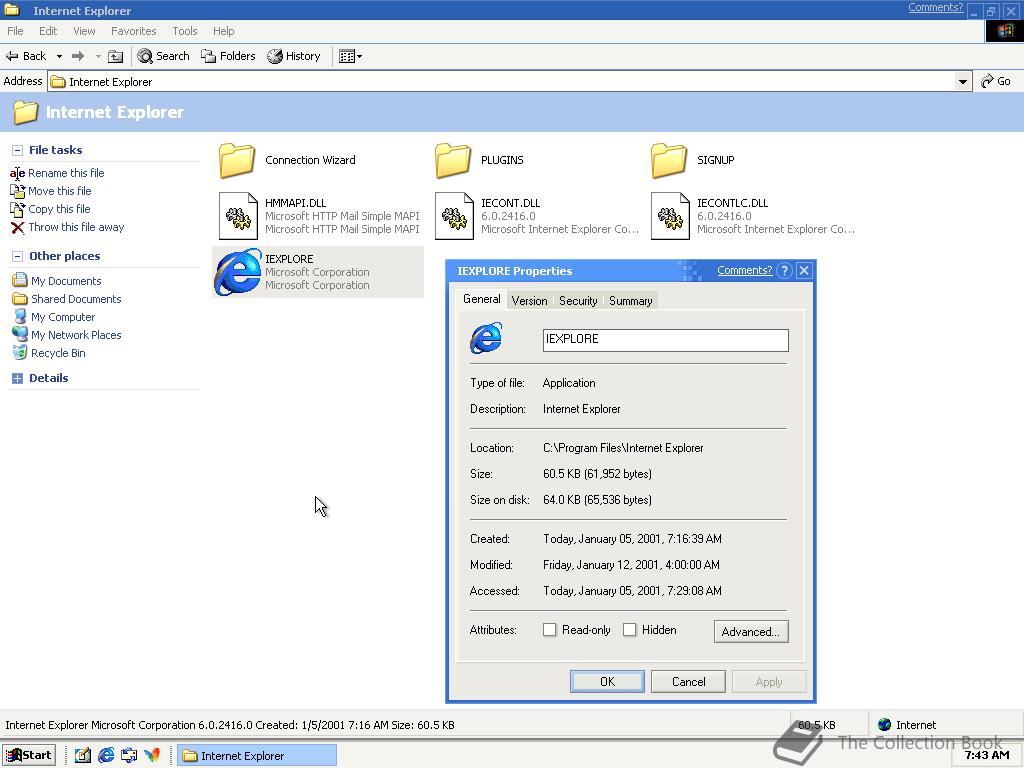
Task: Collapse the File tasks section
Action: point(18,150)
